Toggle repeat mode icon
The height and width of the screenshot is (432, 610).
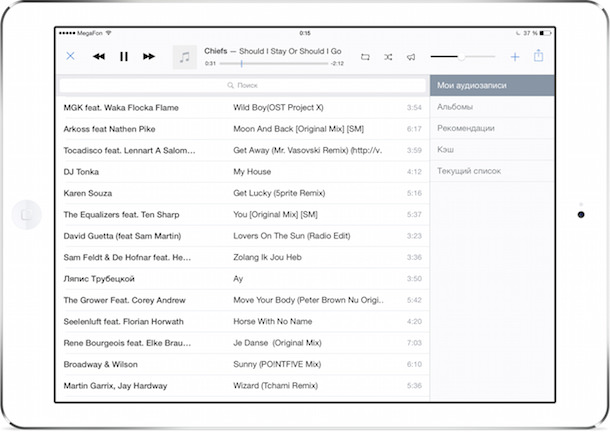(x=365, y=57)
